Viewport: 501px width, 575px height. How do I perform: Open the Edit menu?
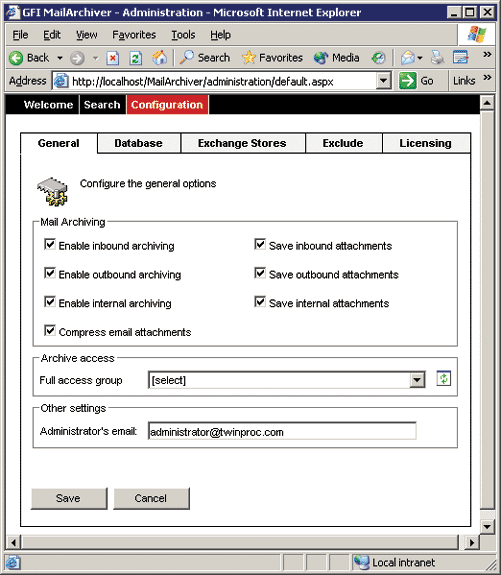tap(52, 35)
